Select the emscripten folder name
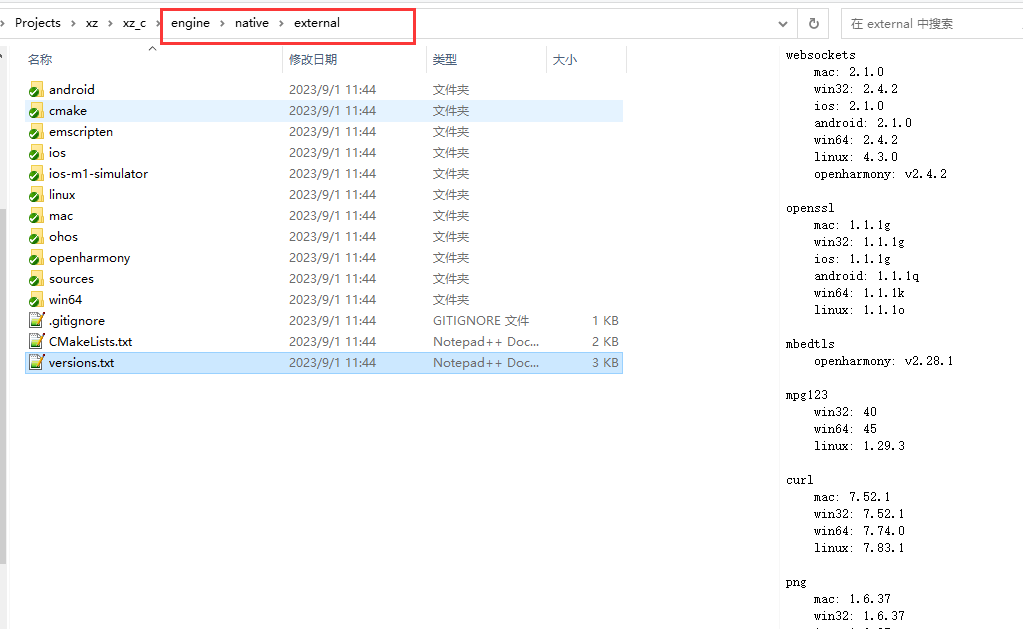The width and height of the screenshot is (1023, 629). [x=81, y=132]
